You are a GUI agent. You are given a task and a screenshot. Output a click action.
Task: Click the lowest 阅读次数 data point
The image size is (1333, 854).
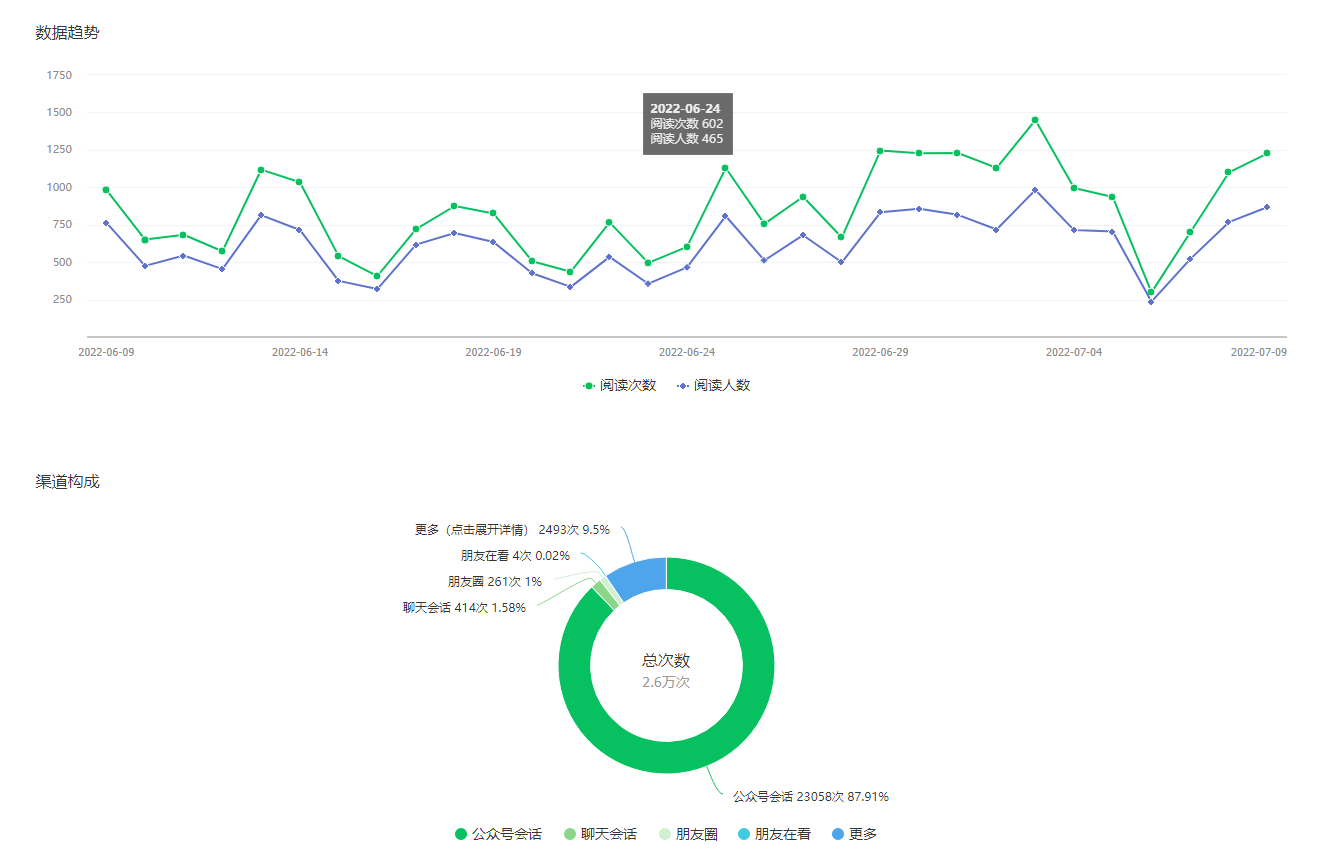tap(1151, 293)
